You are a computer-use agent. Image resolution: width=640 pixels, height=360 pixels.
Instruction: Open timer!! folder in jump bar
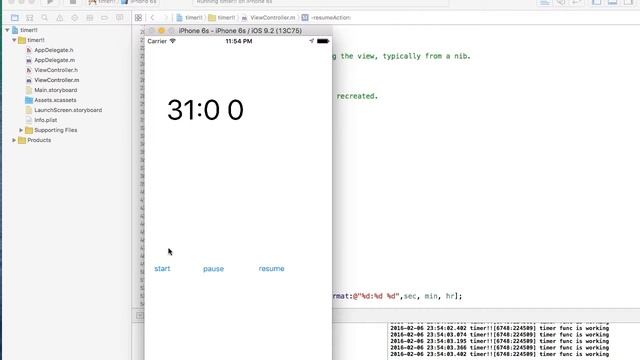(x=222, y=18)
